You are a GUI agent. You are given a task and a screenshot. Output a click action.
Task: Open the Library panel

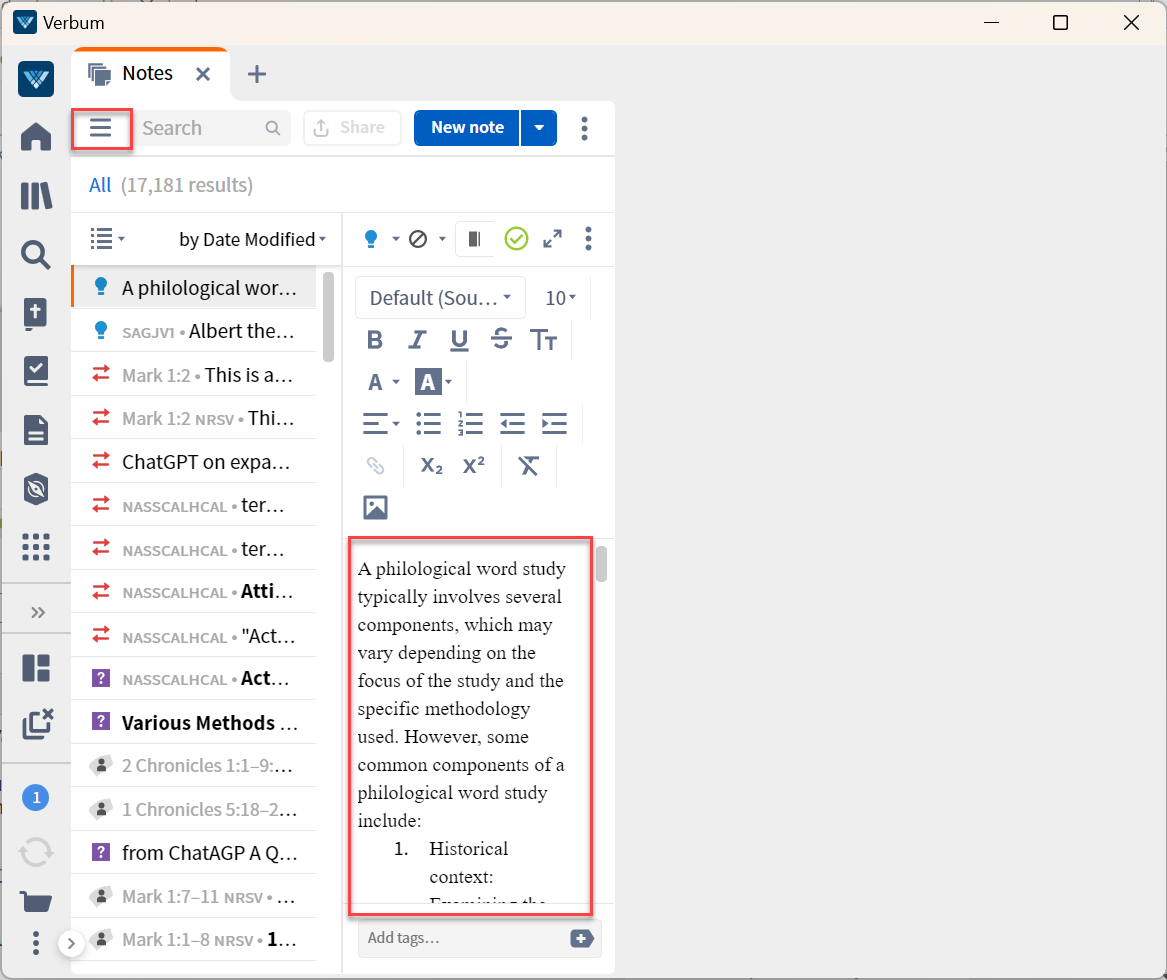36,196
